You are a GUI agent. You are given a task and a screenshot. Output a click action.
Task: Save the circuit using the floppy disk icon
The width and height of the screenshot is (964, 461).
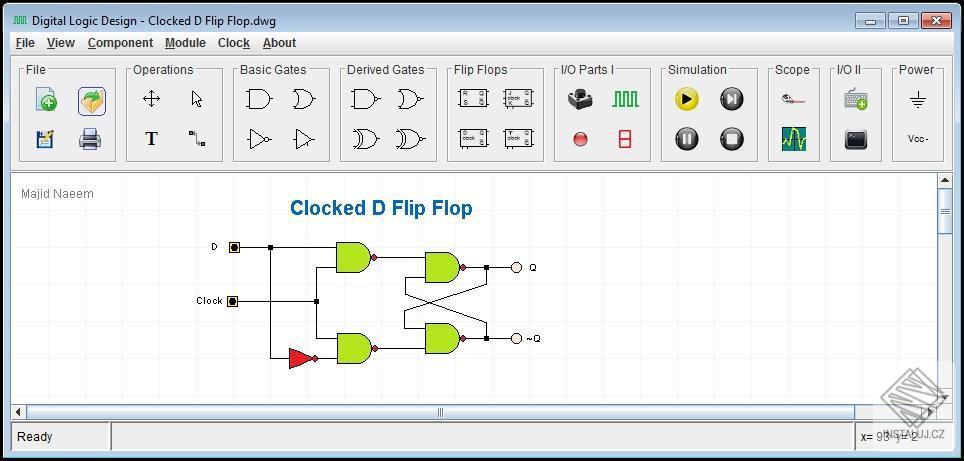[45, 140]
